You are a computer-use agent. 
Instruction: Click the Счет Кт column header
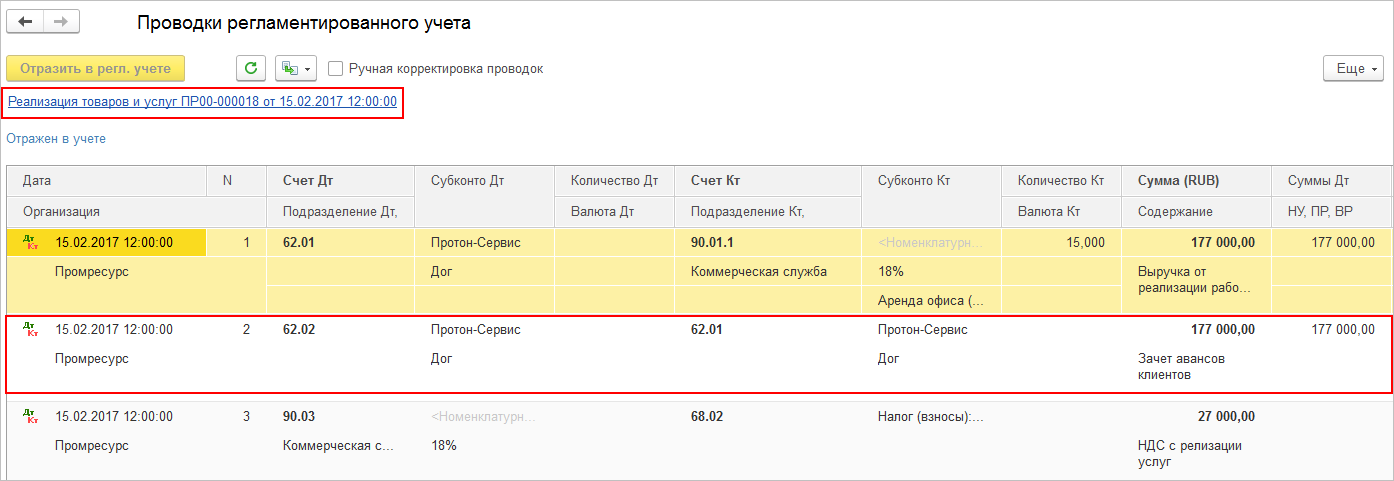click(x=714, y=181)
